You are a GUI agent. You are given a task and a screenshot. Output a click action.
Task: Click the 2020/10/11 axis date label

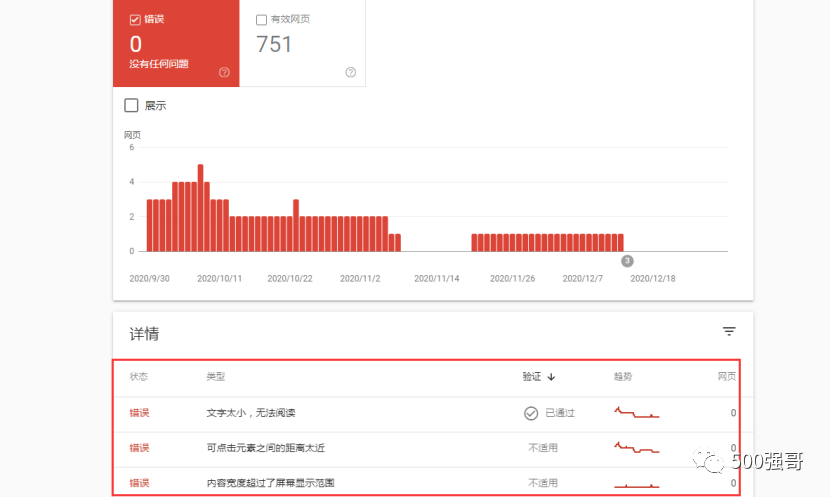tap(220, 278)
